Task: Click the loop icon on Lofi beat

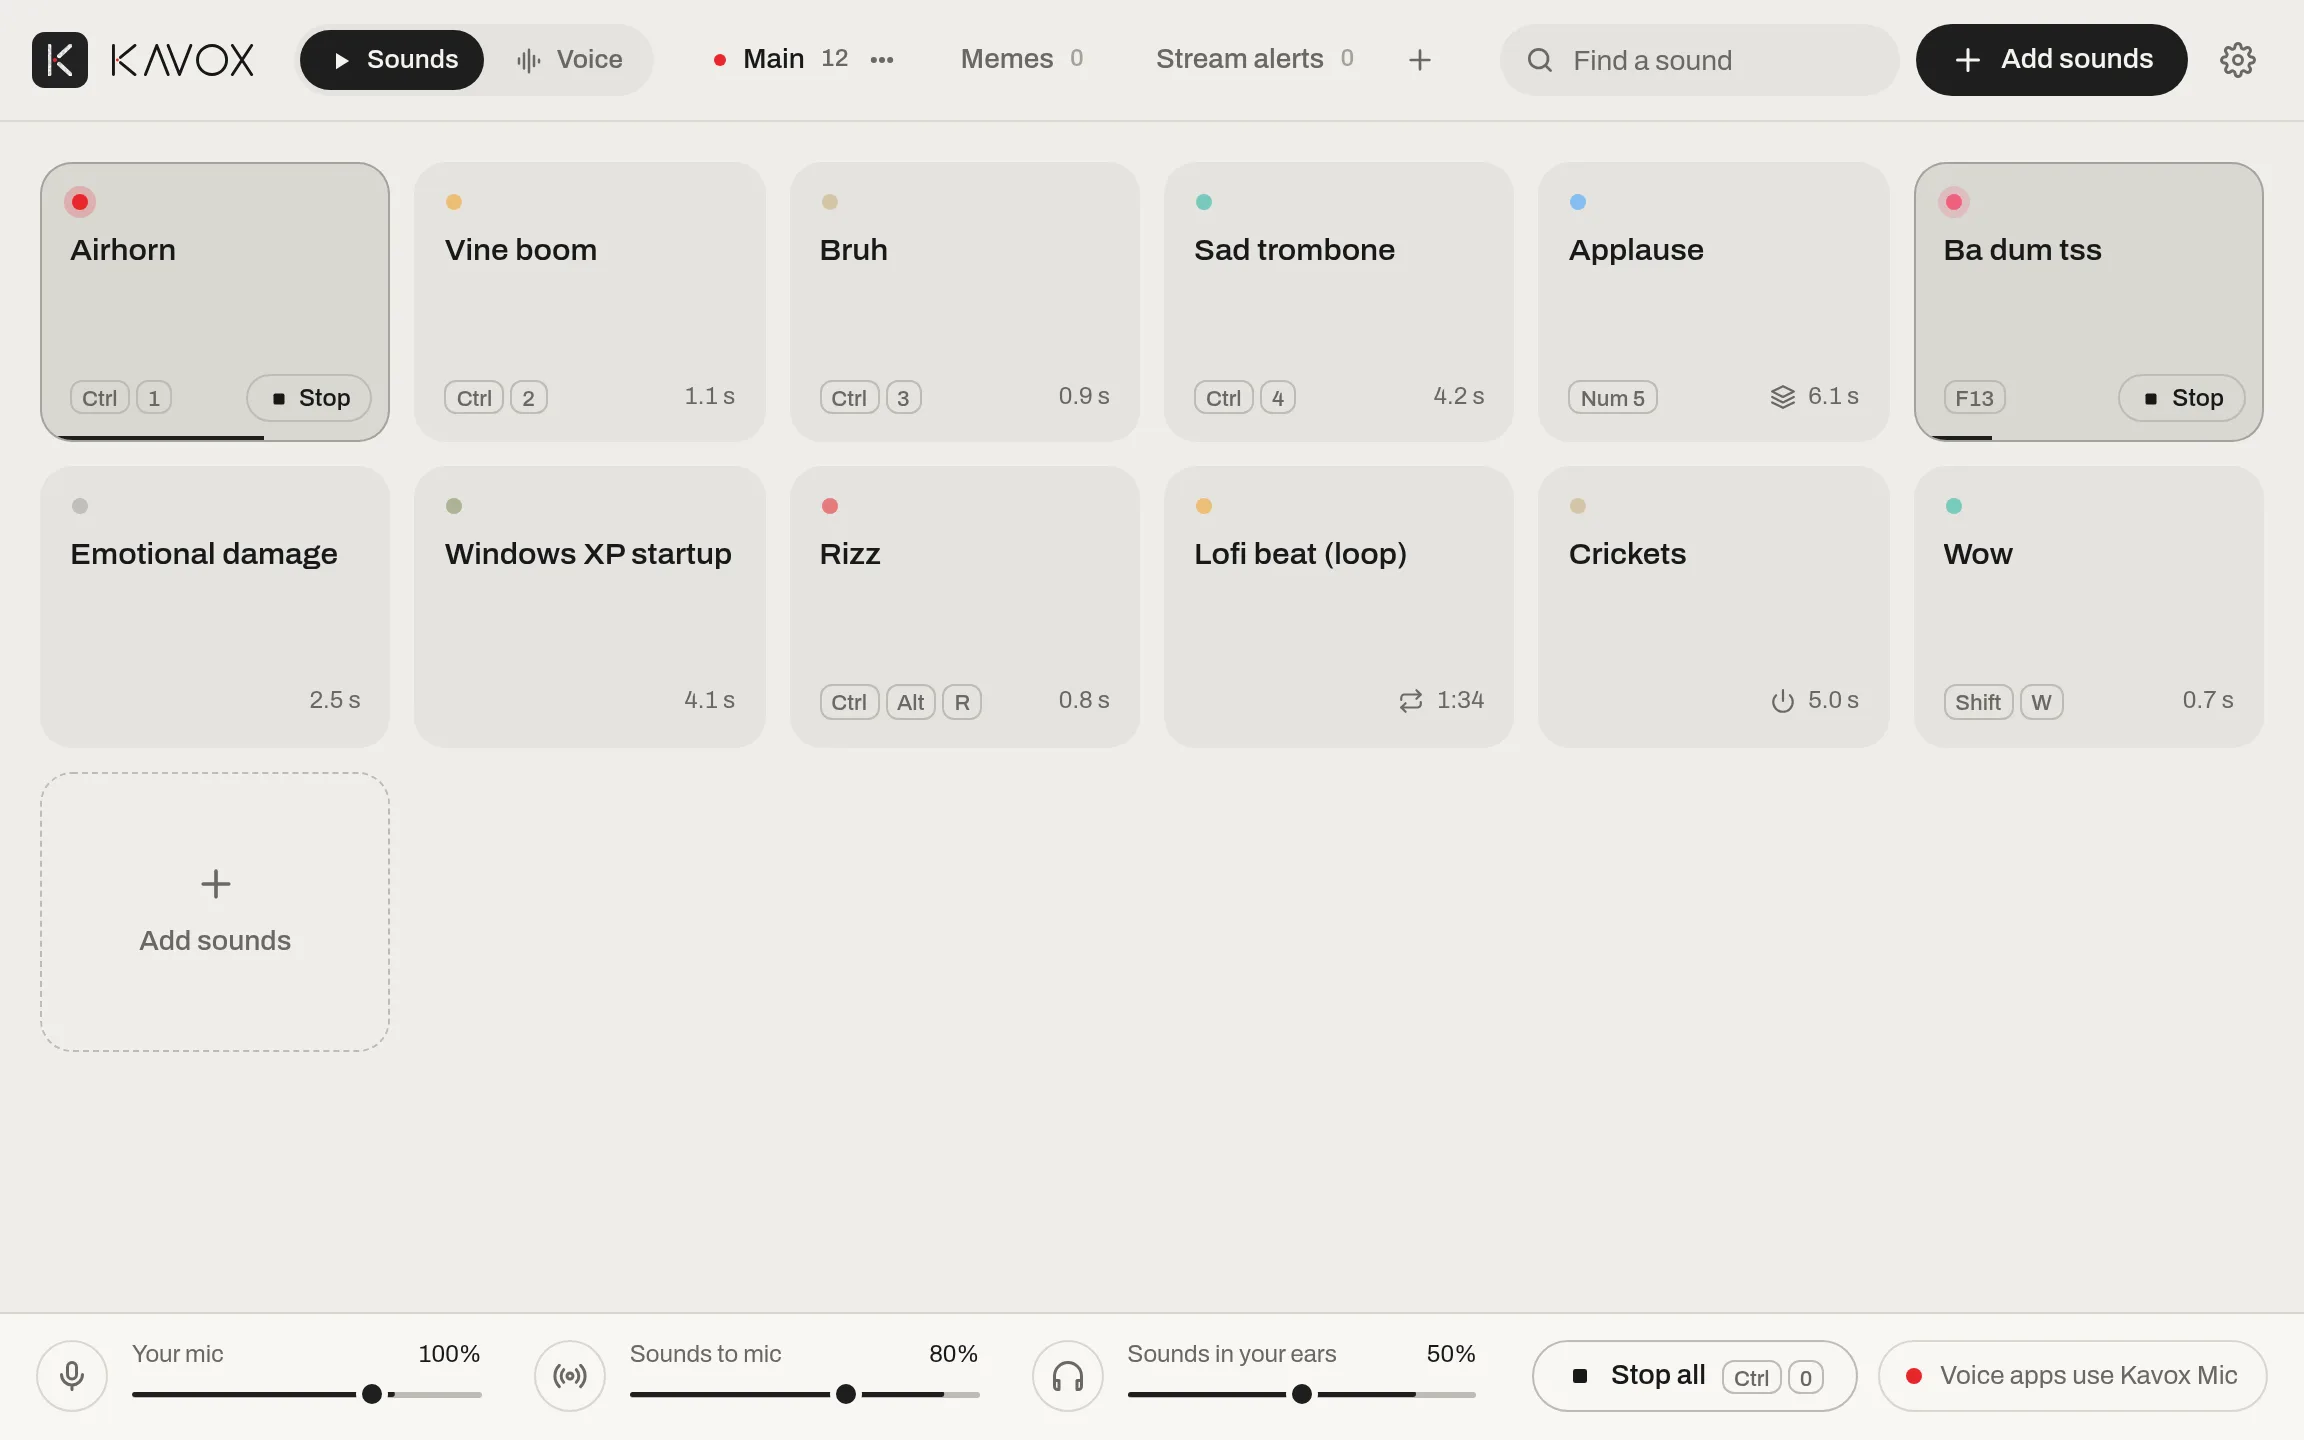Action: coord(1411,701)
